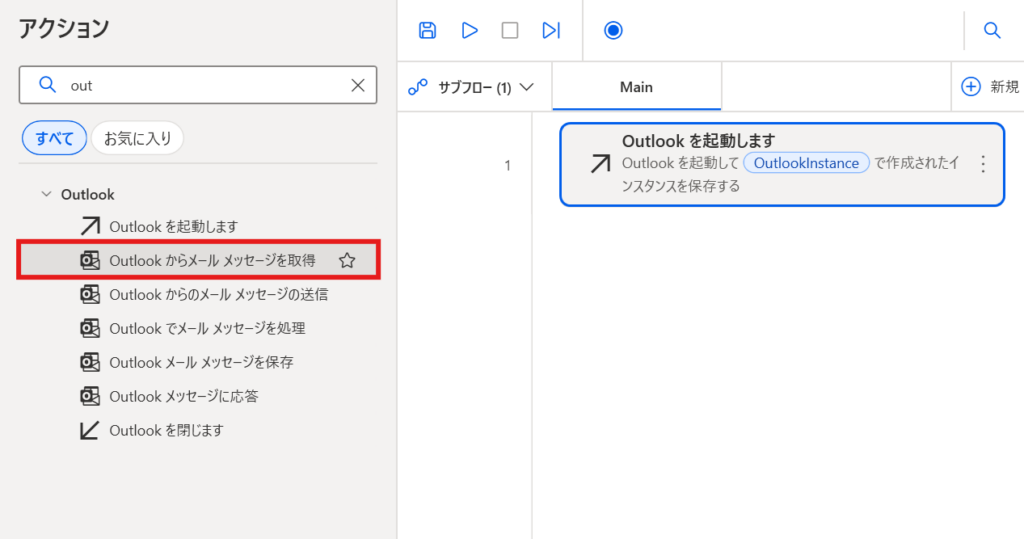The height and width of the screenshot is (539, 1024).
Task: Run next action with the step icon
Action: coord(551,30)
